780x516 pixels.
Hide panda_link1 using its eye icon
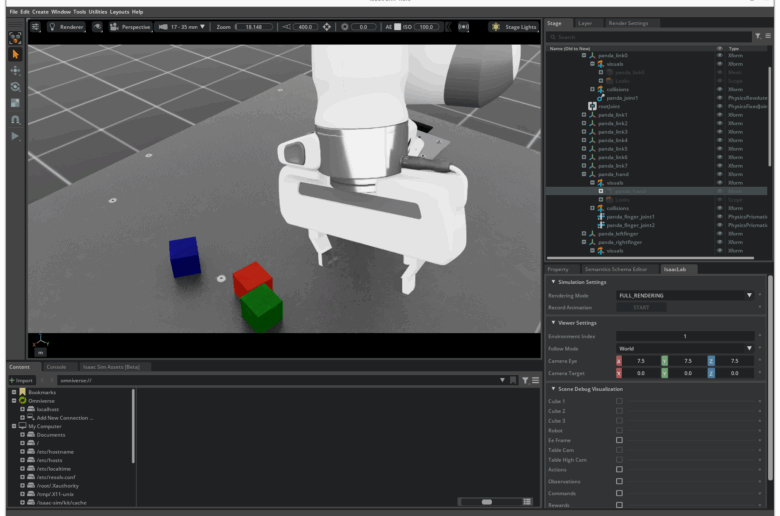719,115
